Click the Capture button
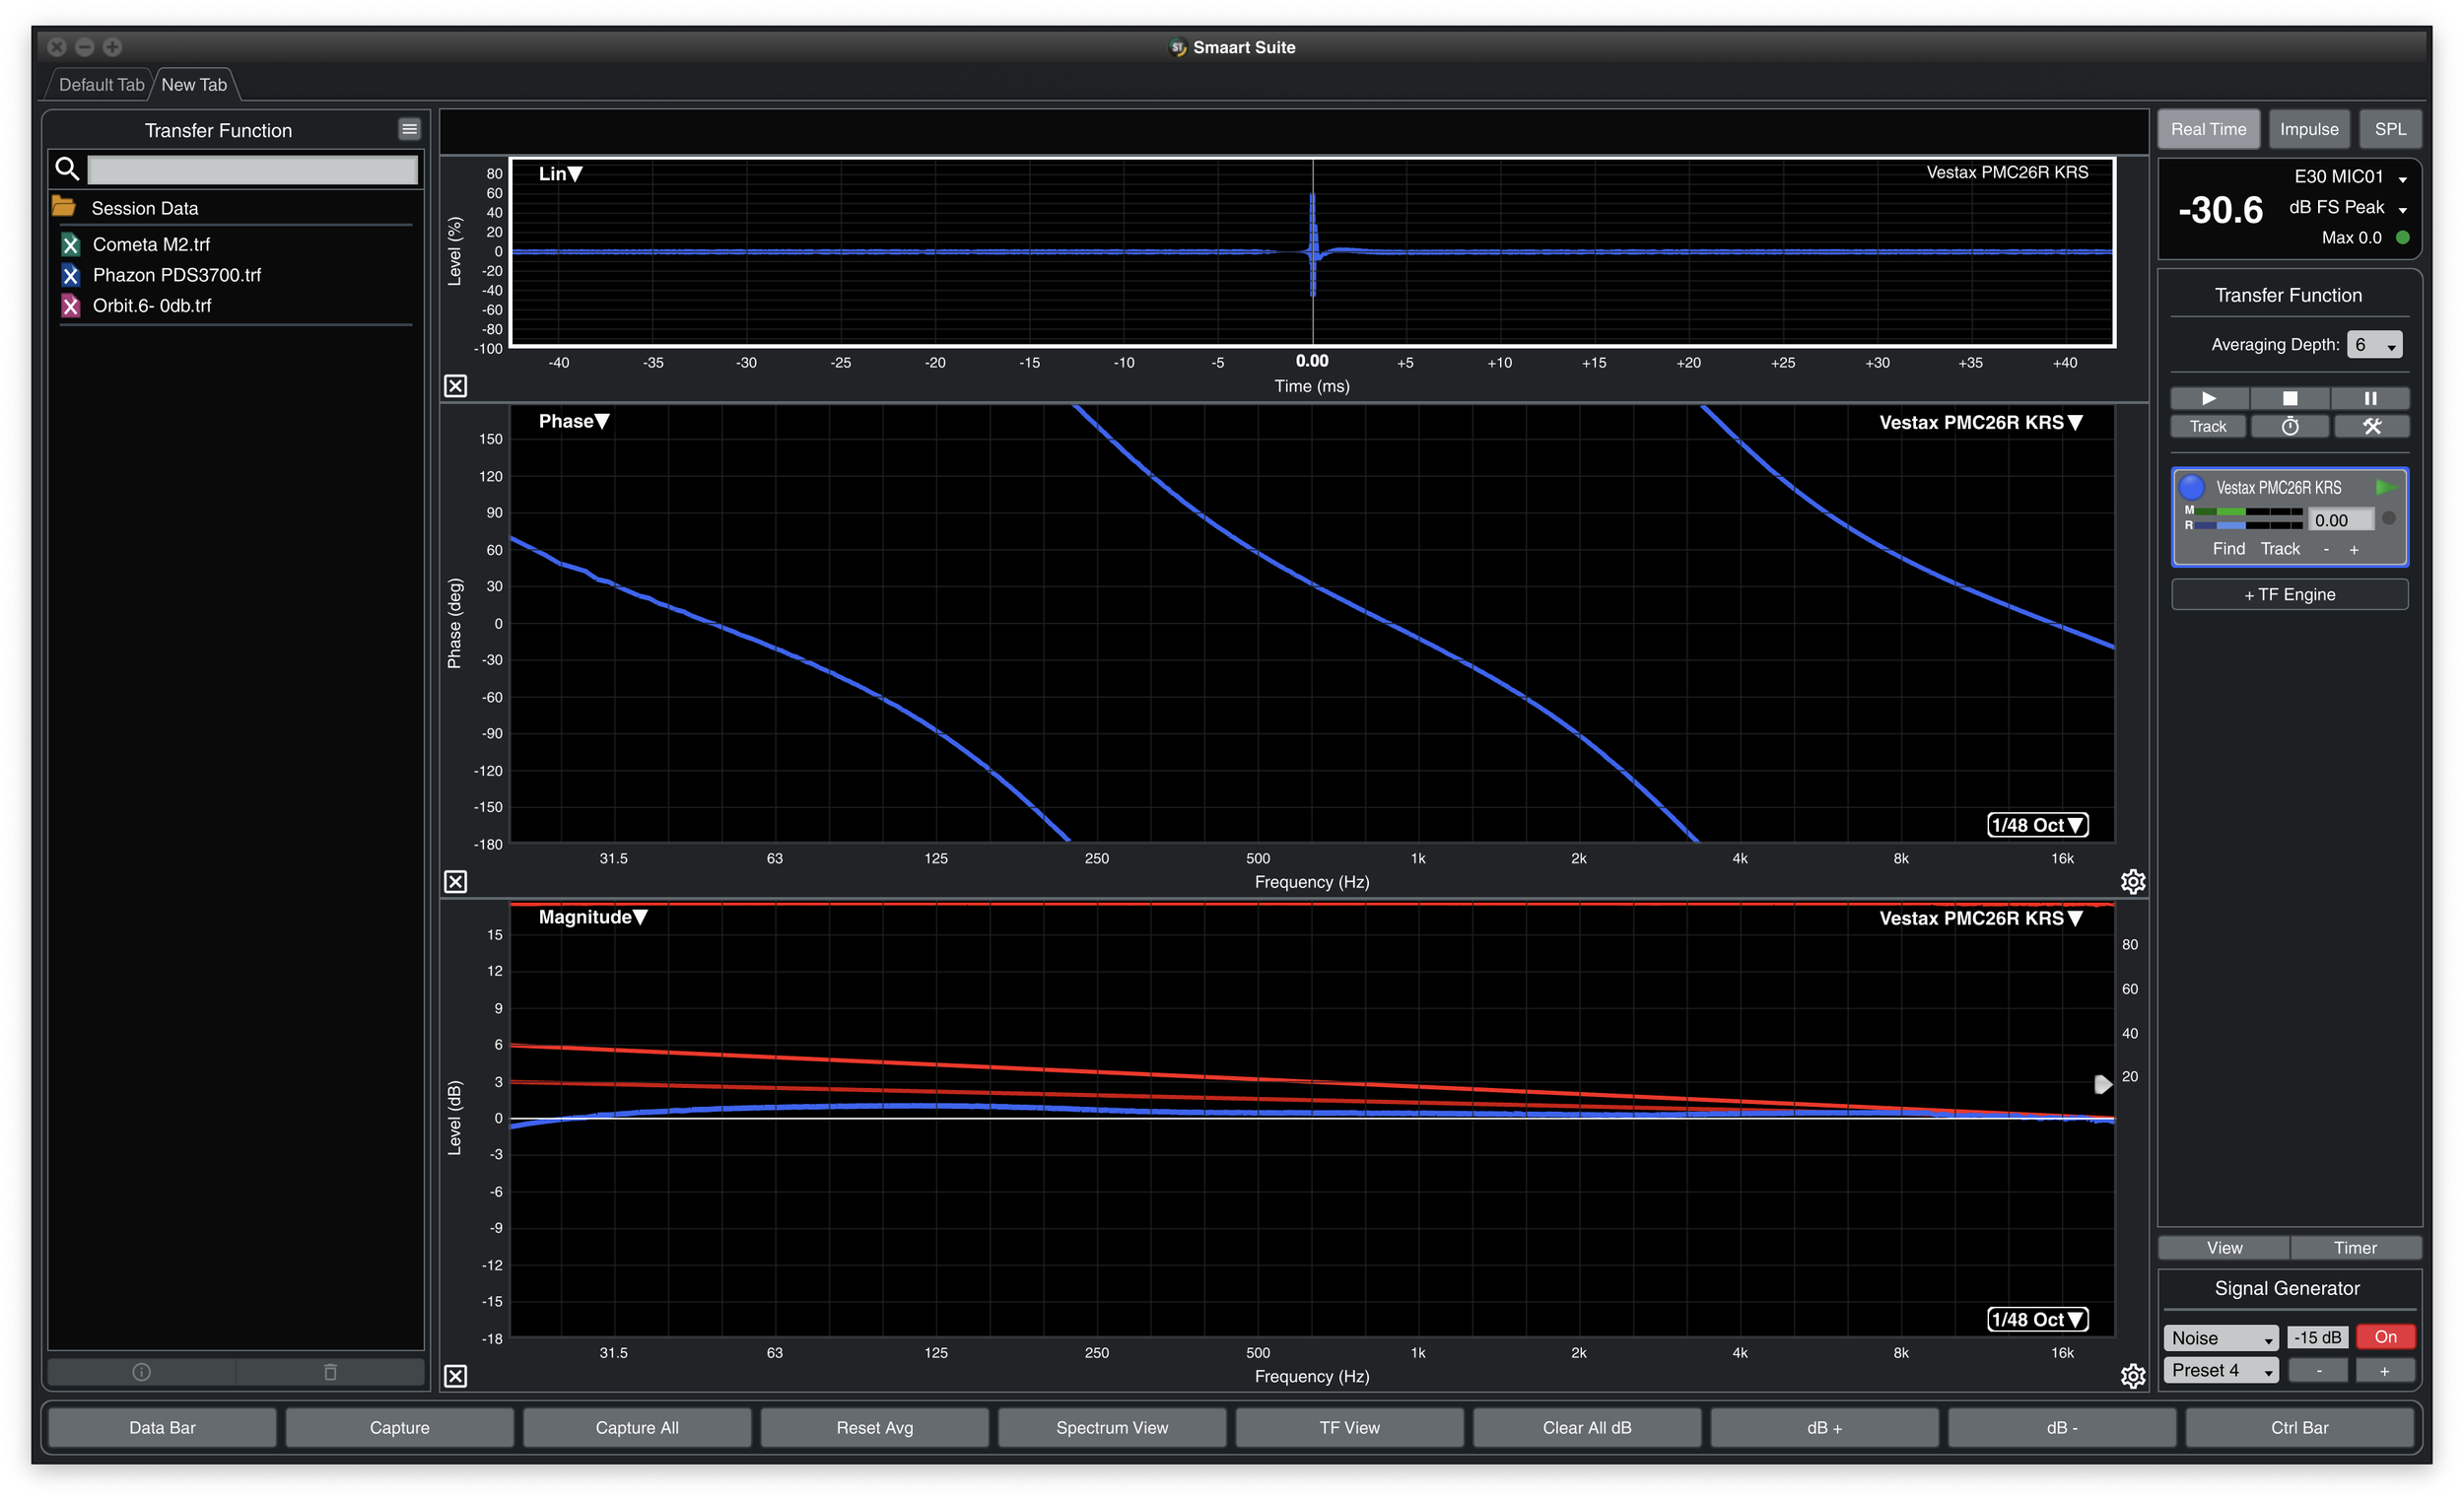Image resolution: width=2464 pixels, height=1501 pixels. click(400, 1427)
